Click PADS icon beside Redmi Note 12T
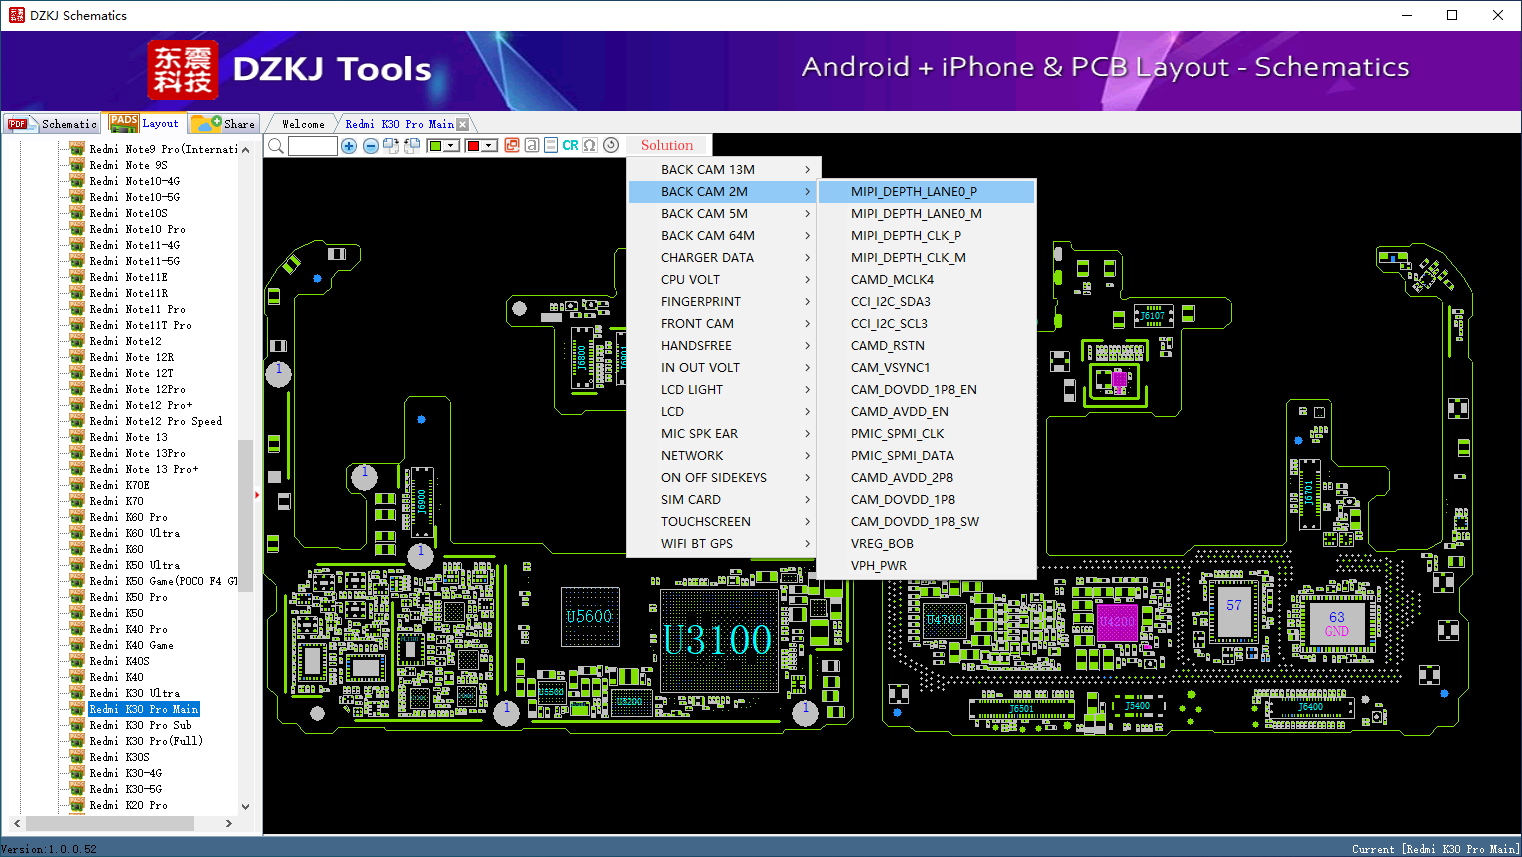The image size is (1522, 857). coord(77,373)
